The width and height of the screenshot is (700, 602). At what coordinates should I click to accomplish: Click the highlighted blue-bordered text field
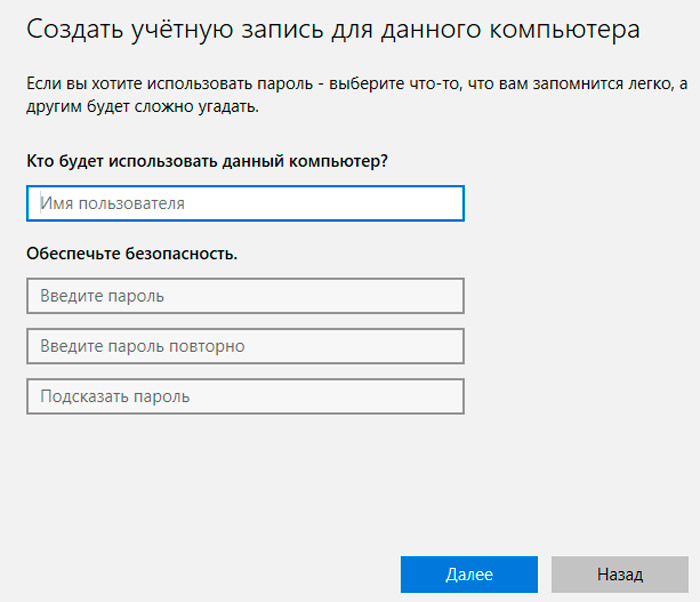(245, 203)
